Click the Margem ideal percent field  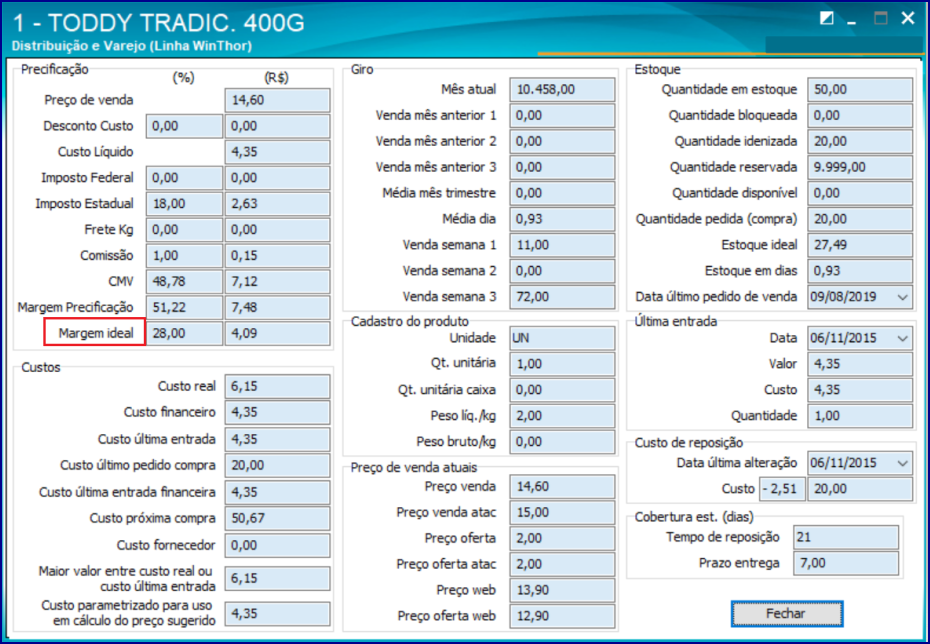(x=184, y=333)
